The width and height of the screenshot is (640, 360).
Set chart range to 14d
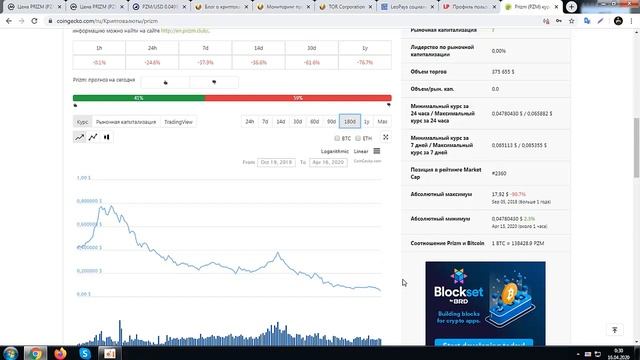pyautogui.click(x=281, y=122)
